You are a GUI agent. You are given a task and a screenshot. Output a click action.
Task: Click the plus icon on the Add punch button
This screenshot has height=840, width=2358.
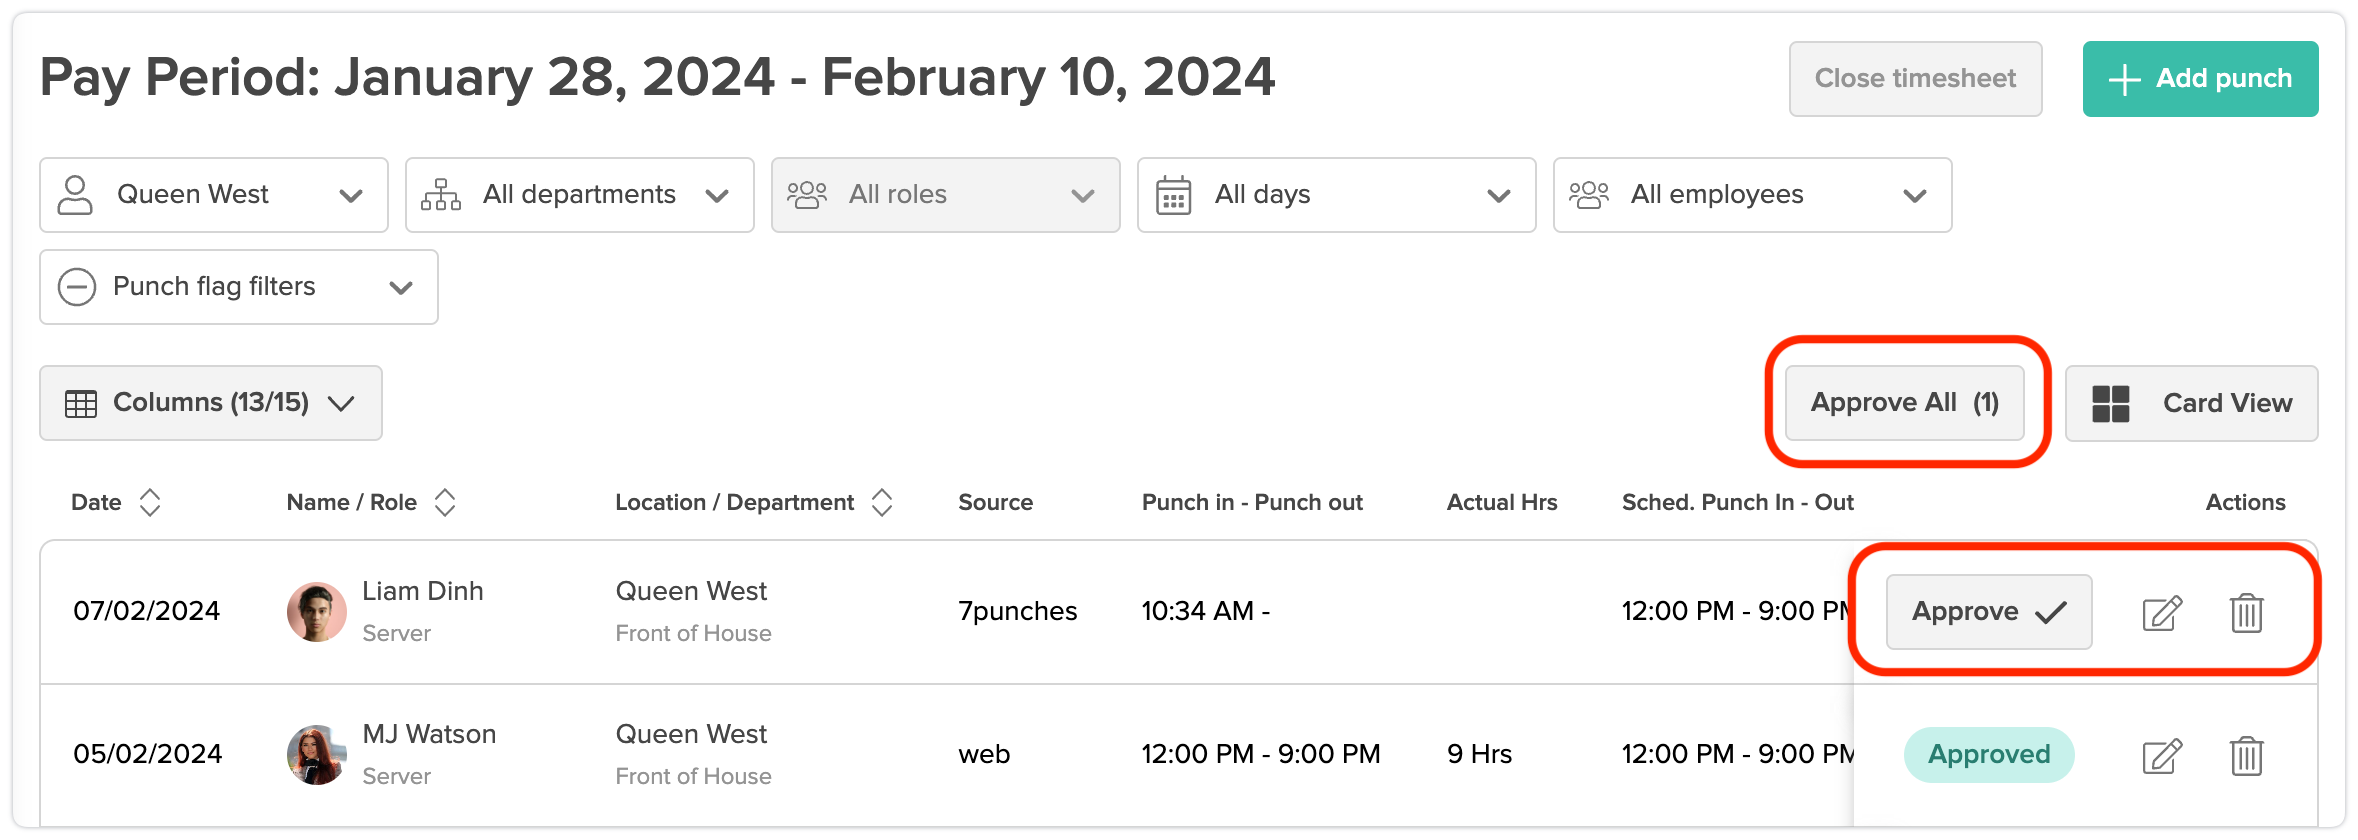pos(2123,78)
